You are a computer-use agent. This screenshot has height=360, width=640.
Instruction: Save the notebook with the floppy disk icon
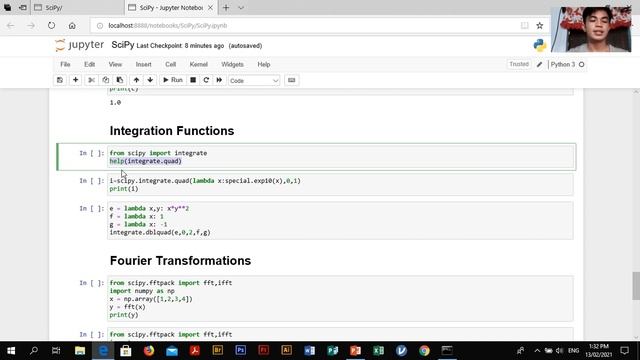60,80
